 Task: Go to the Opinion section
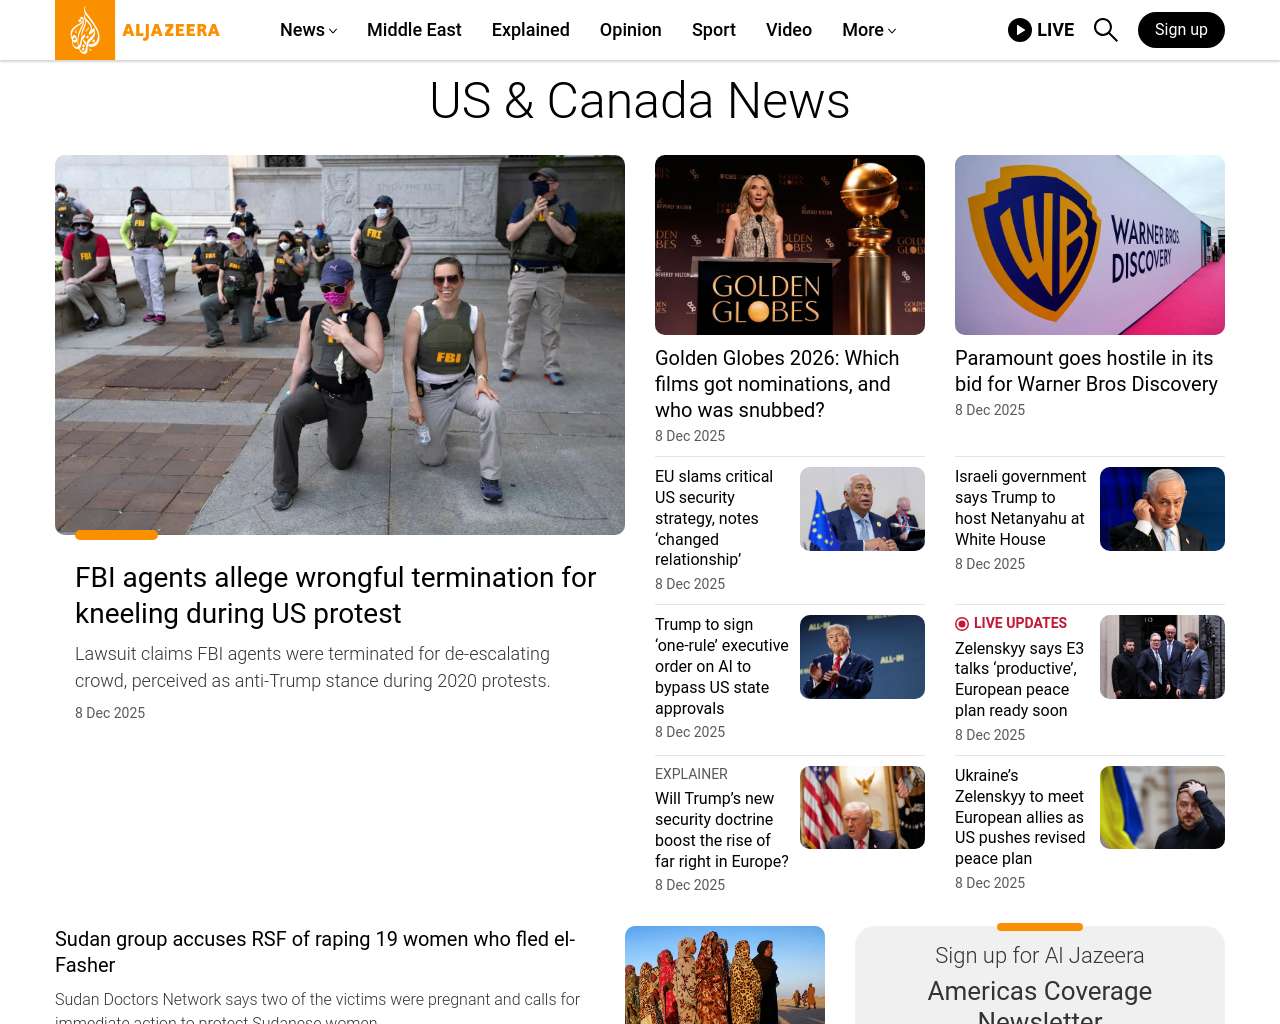click(630, 30)
